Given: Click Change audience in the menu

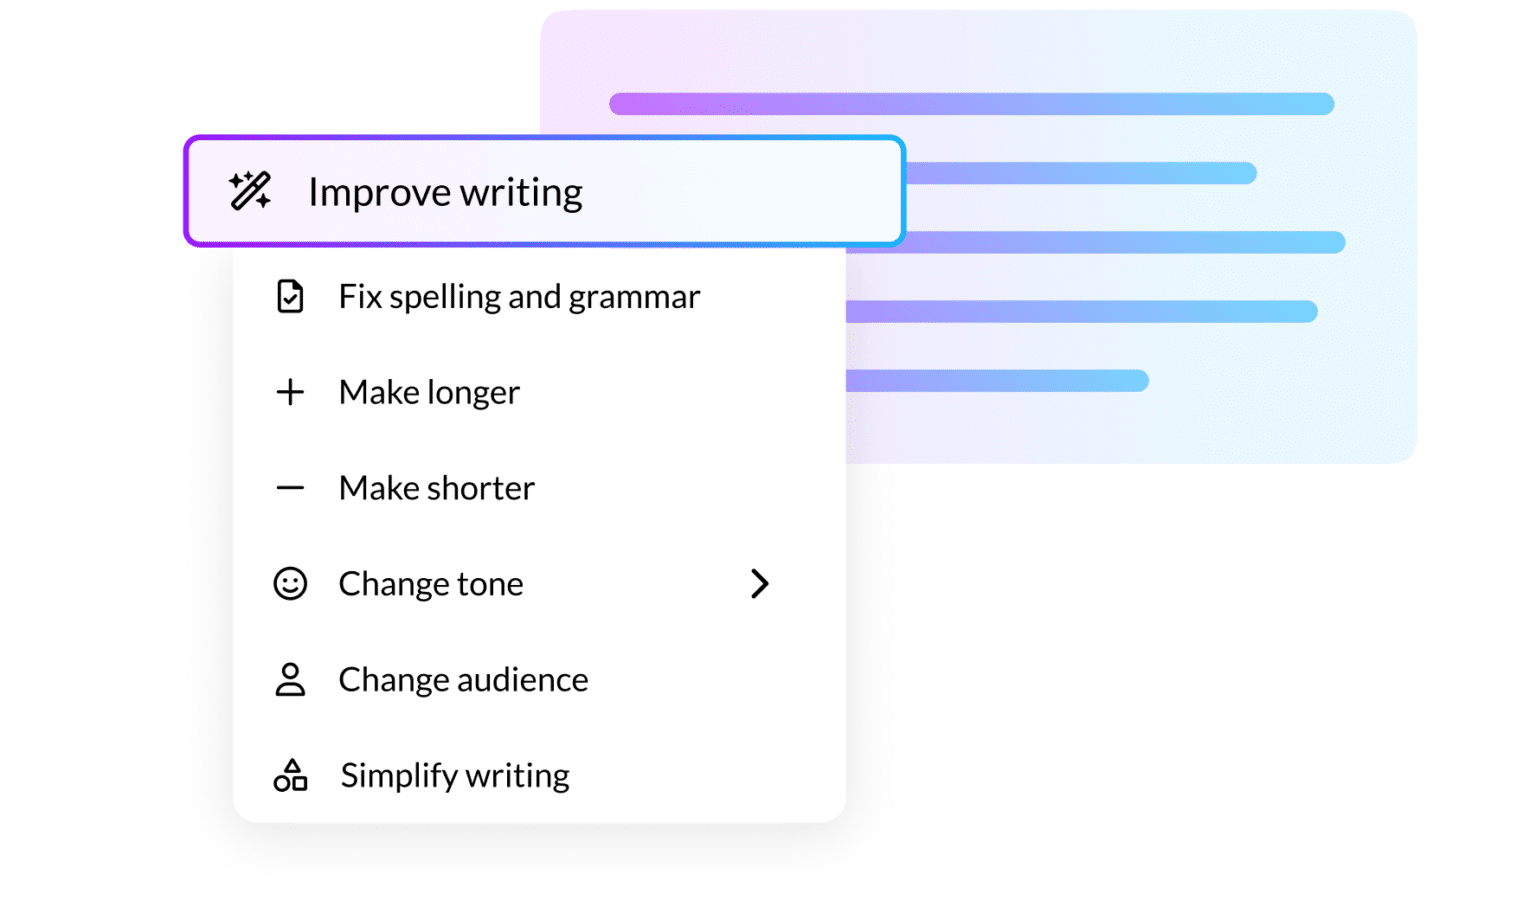Looking at the screenshot, I should pyautogui.click(x=463, y=679).
